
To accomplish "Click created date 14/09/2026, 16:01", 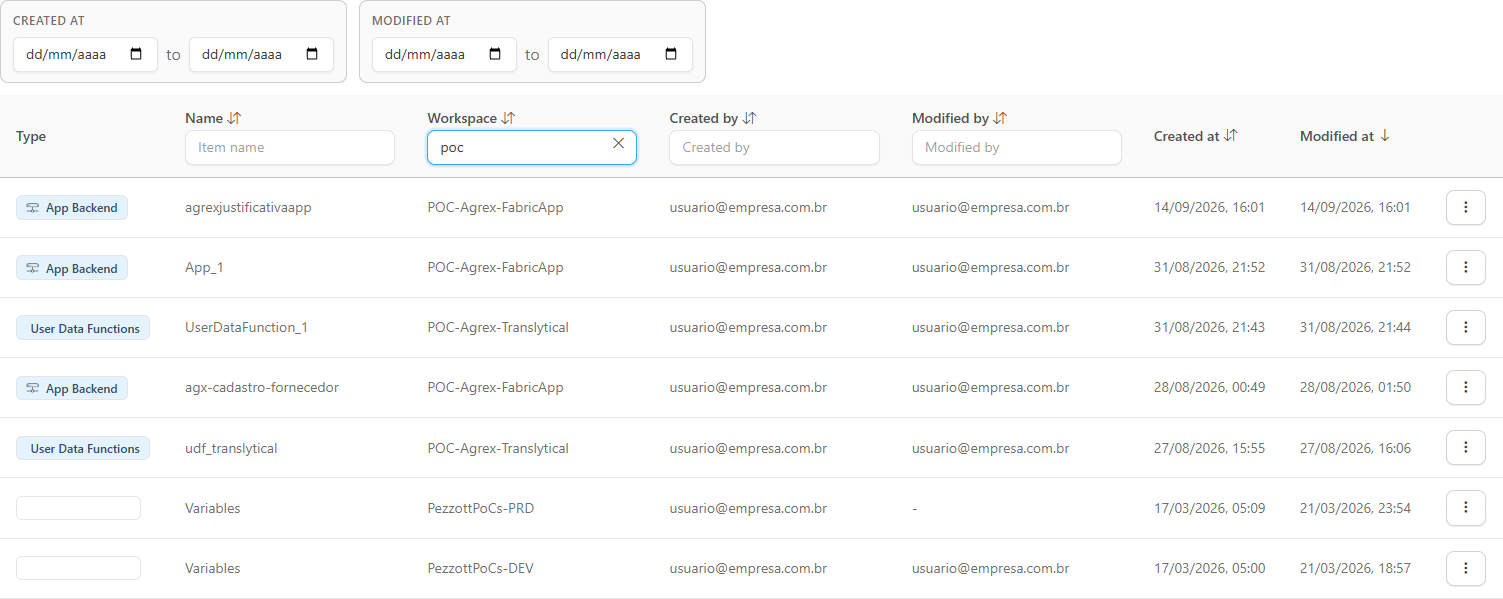I will coord(1209,207).
